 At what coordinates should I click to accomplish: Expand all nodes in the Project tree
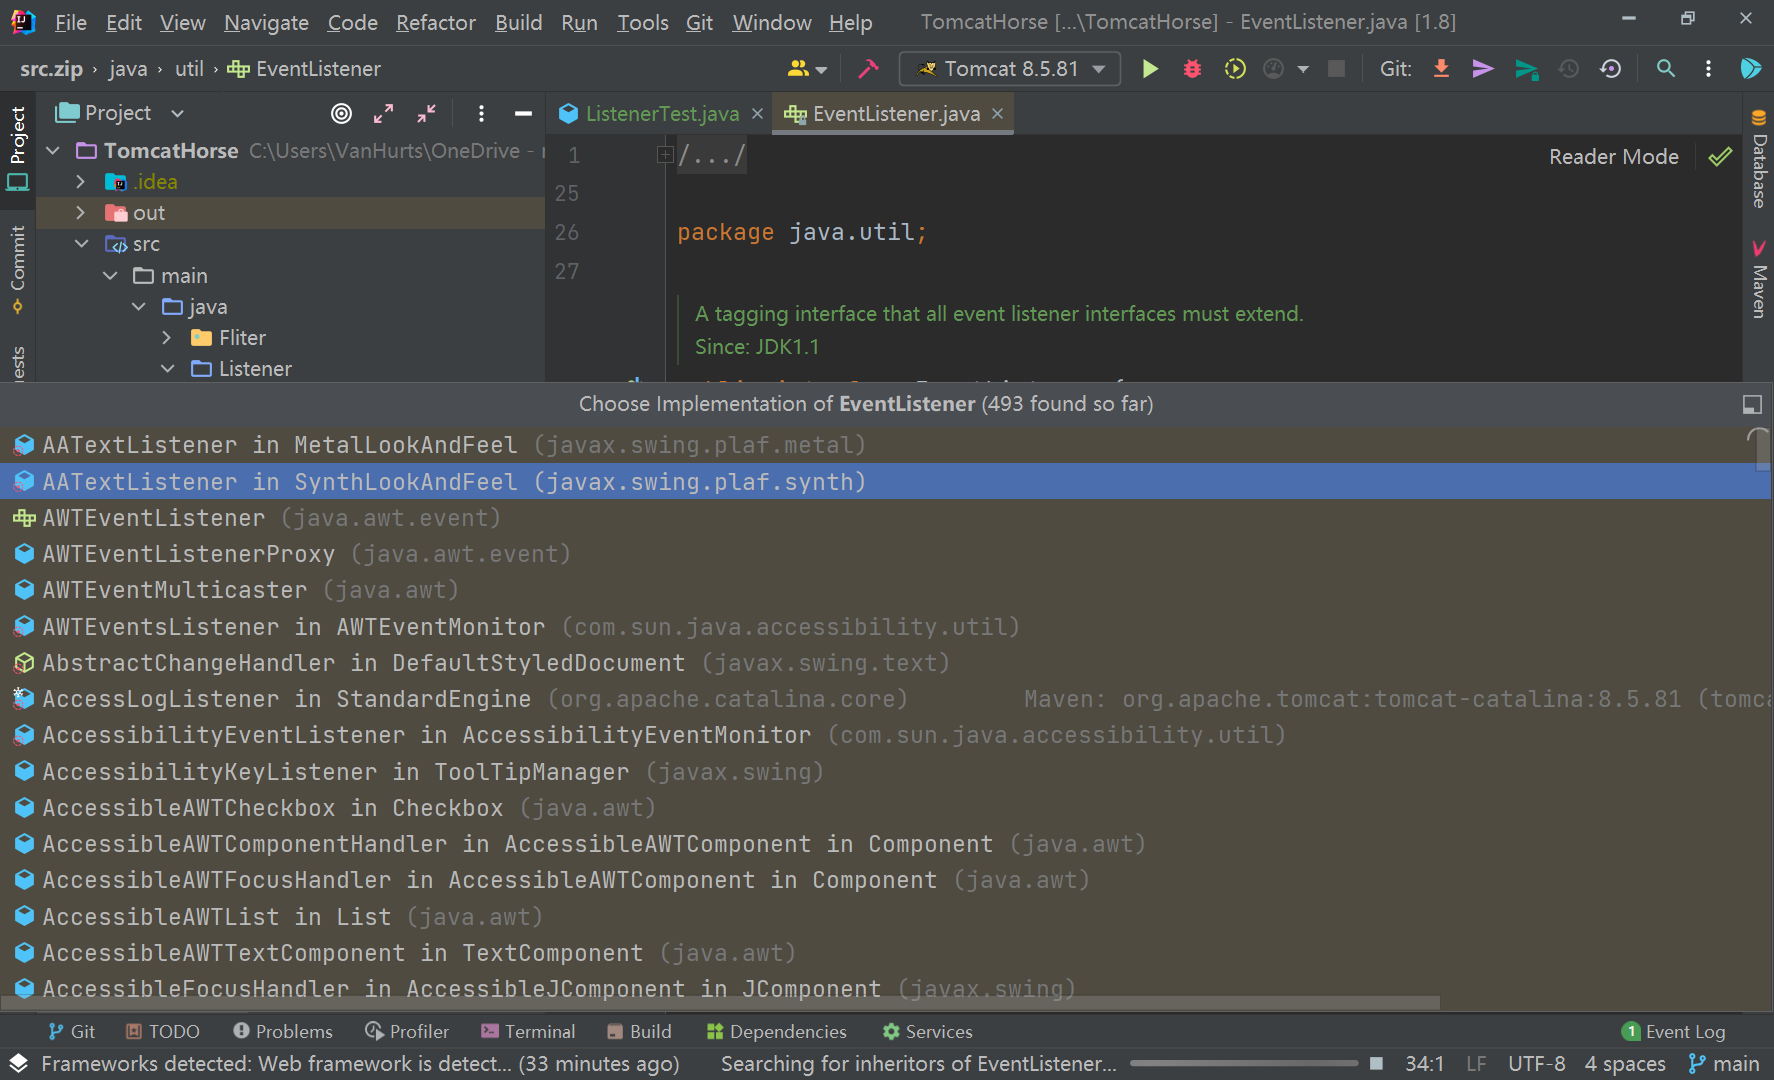tap(383, 113)
